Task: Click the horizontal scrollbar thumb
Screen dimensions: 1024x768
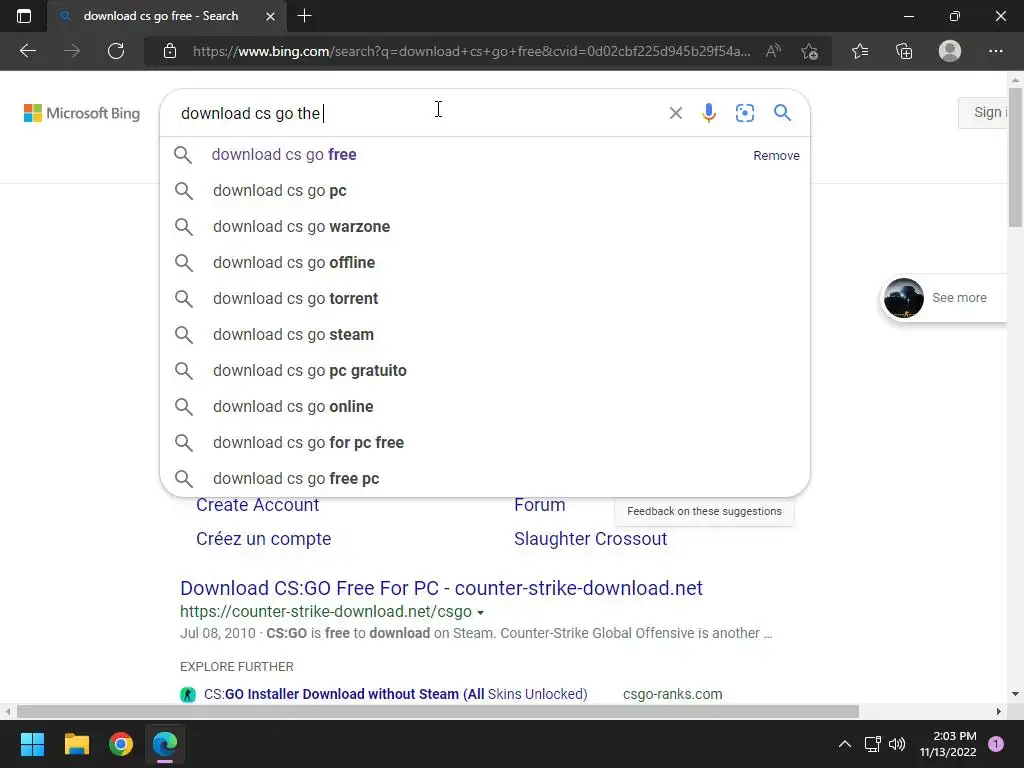Action: (x=438, y=711)
